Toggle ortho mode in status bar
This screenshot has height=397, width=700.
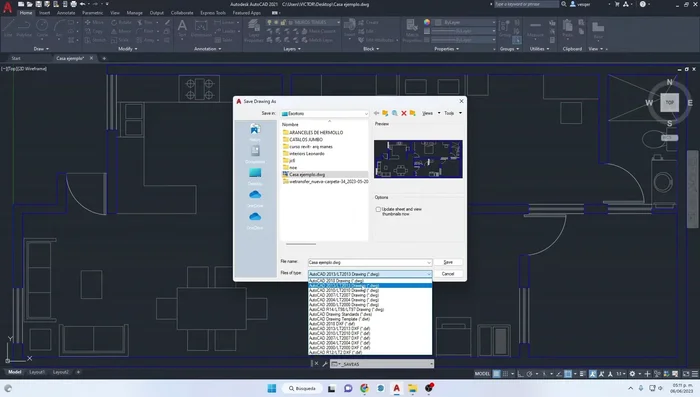521,374
